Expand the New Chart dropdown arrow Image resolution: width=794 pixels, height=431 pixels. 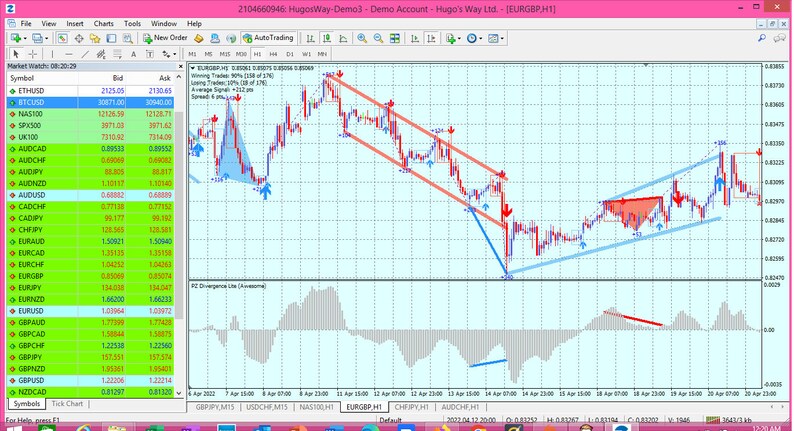tap(25, 38)
